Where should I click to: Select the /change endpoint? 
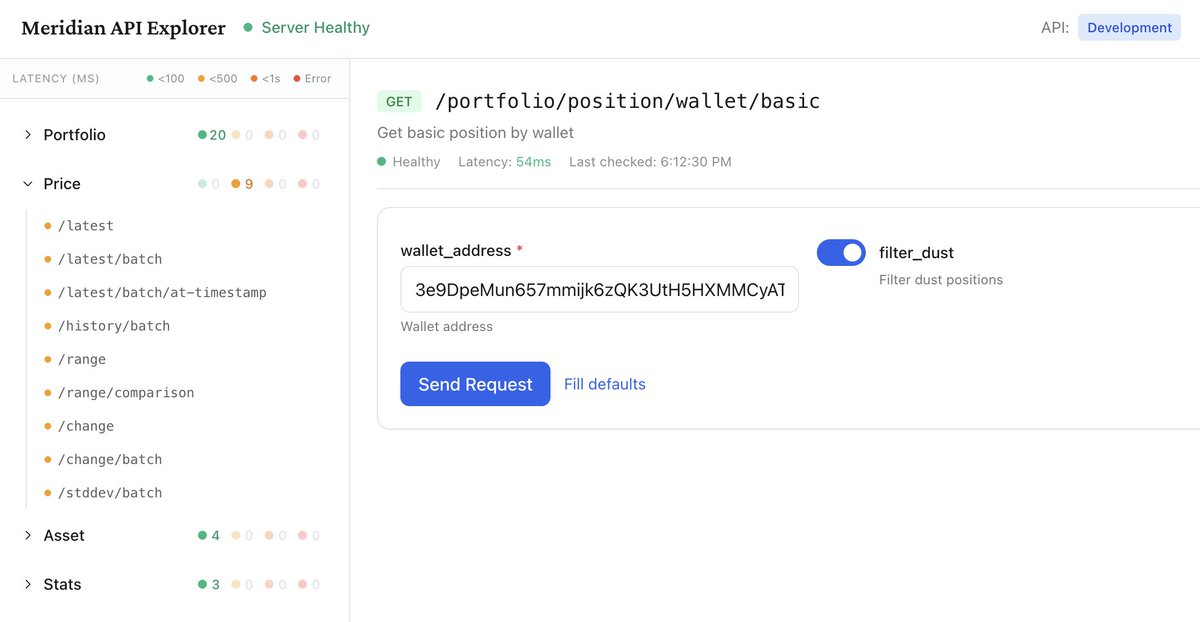tap(86, 426)
